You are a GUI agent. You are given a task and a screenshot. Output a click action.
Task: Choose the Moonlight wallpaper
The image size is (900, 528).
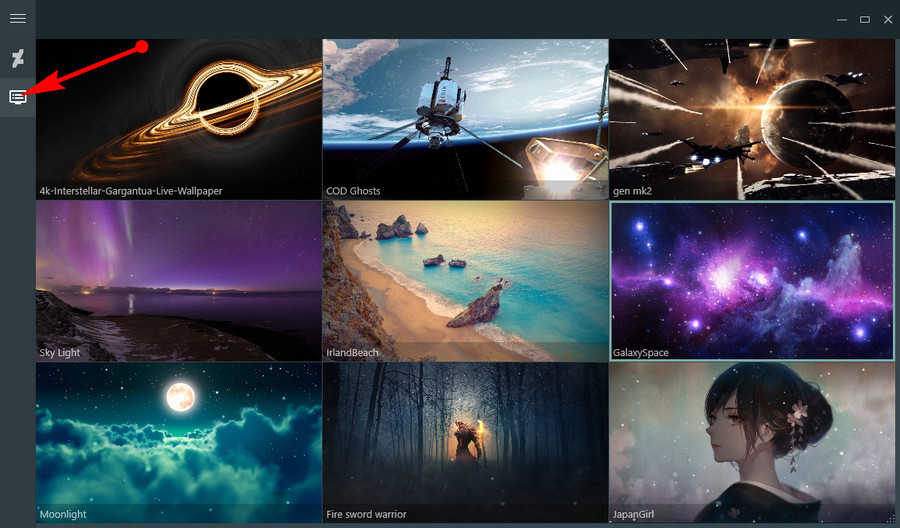(179, 442)
